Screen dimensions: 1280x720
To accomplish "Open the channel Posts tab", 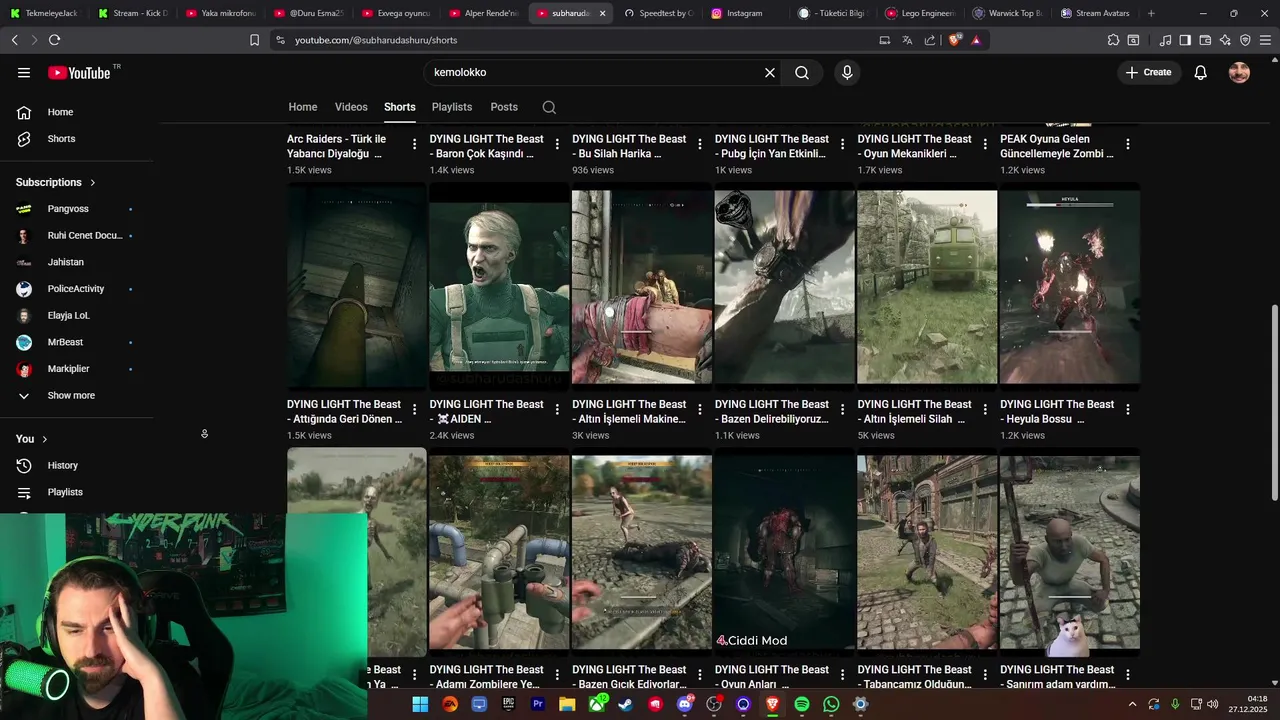I will click(x=504, y=107).
